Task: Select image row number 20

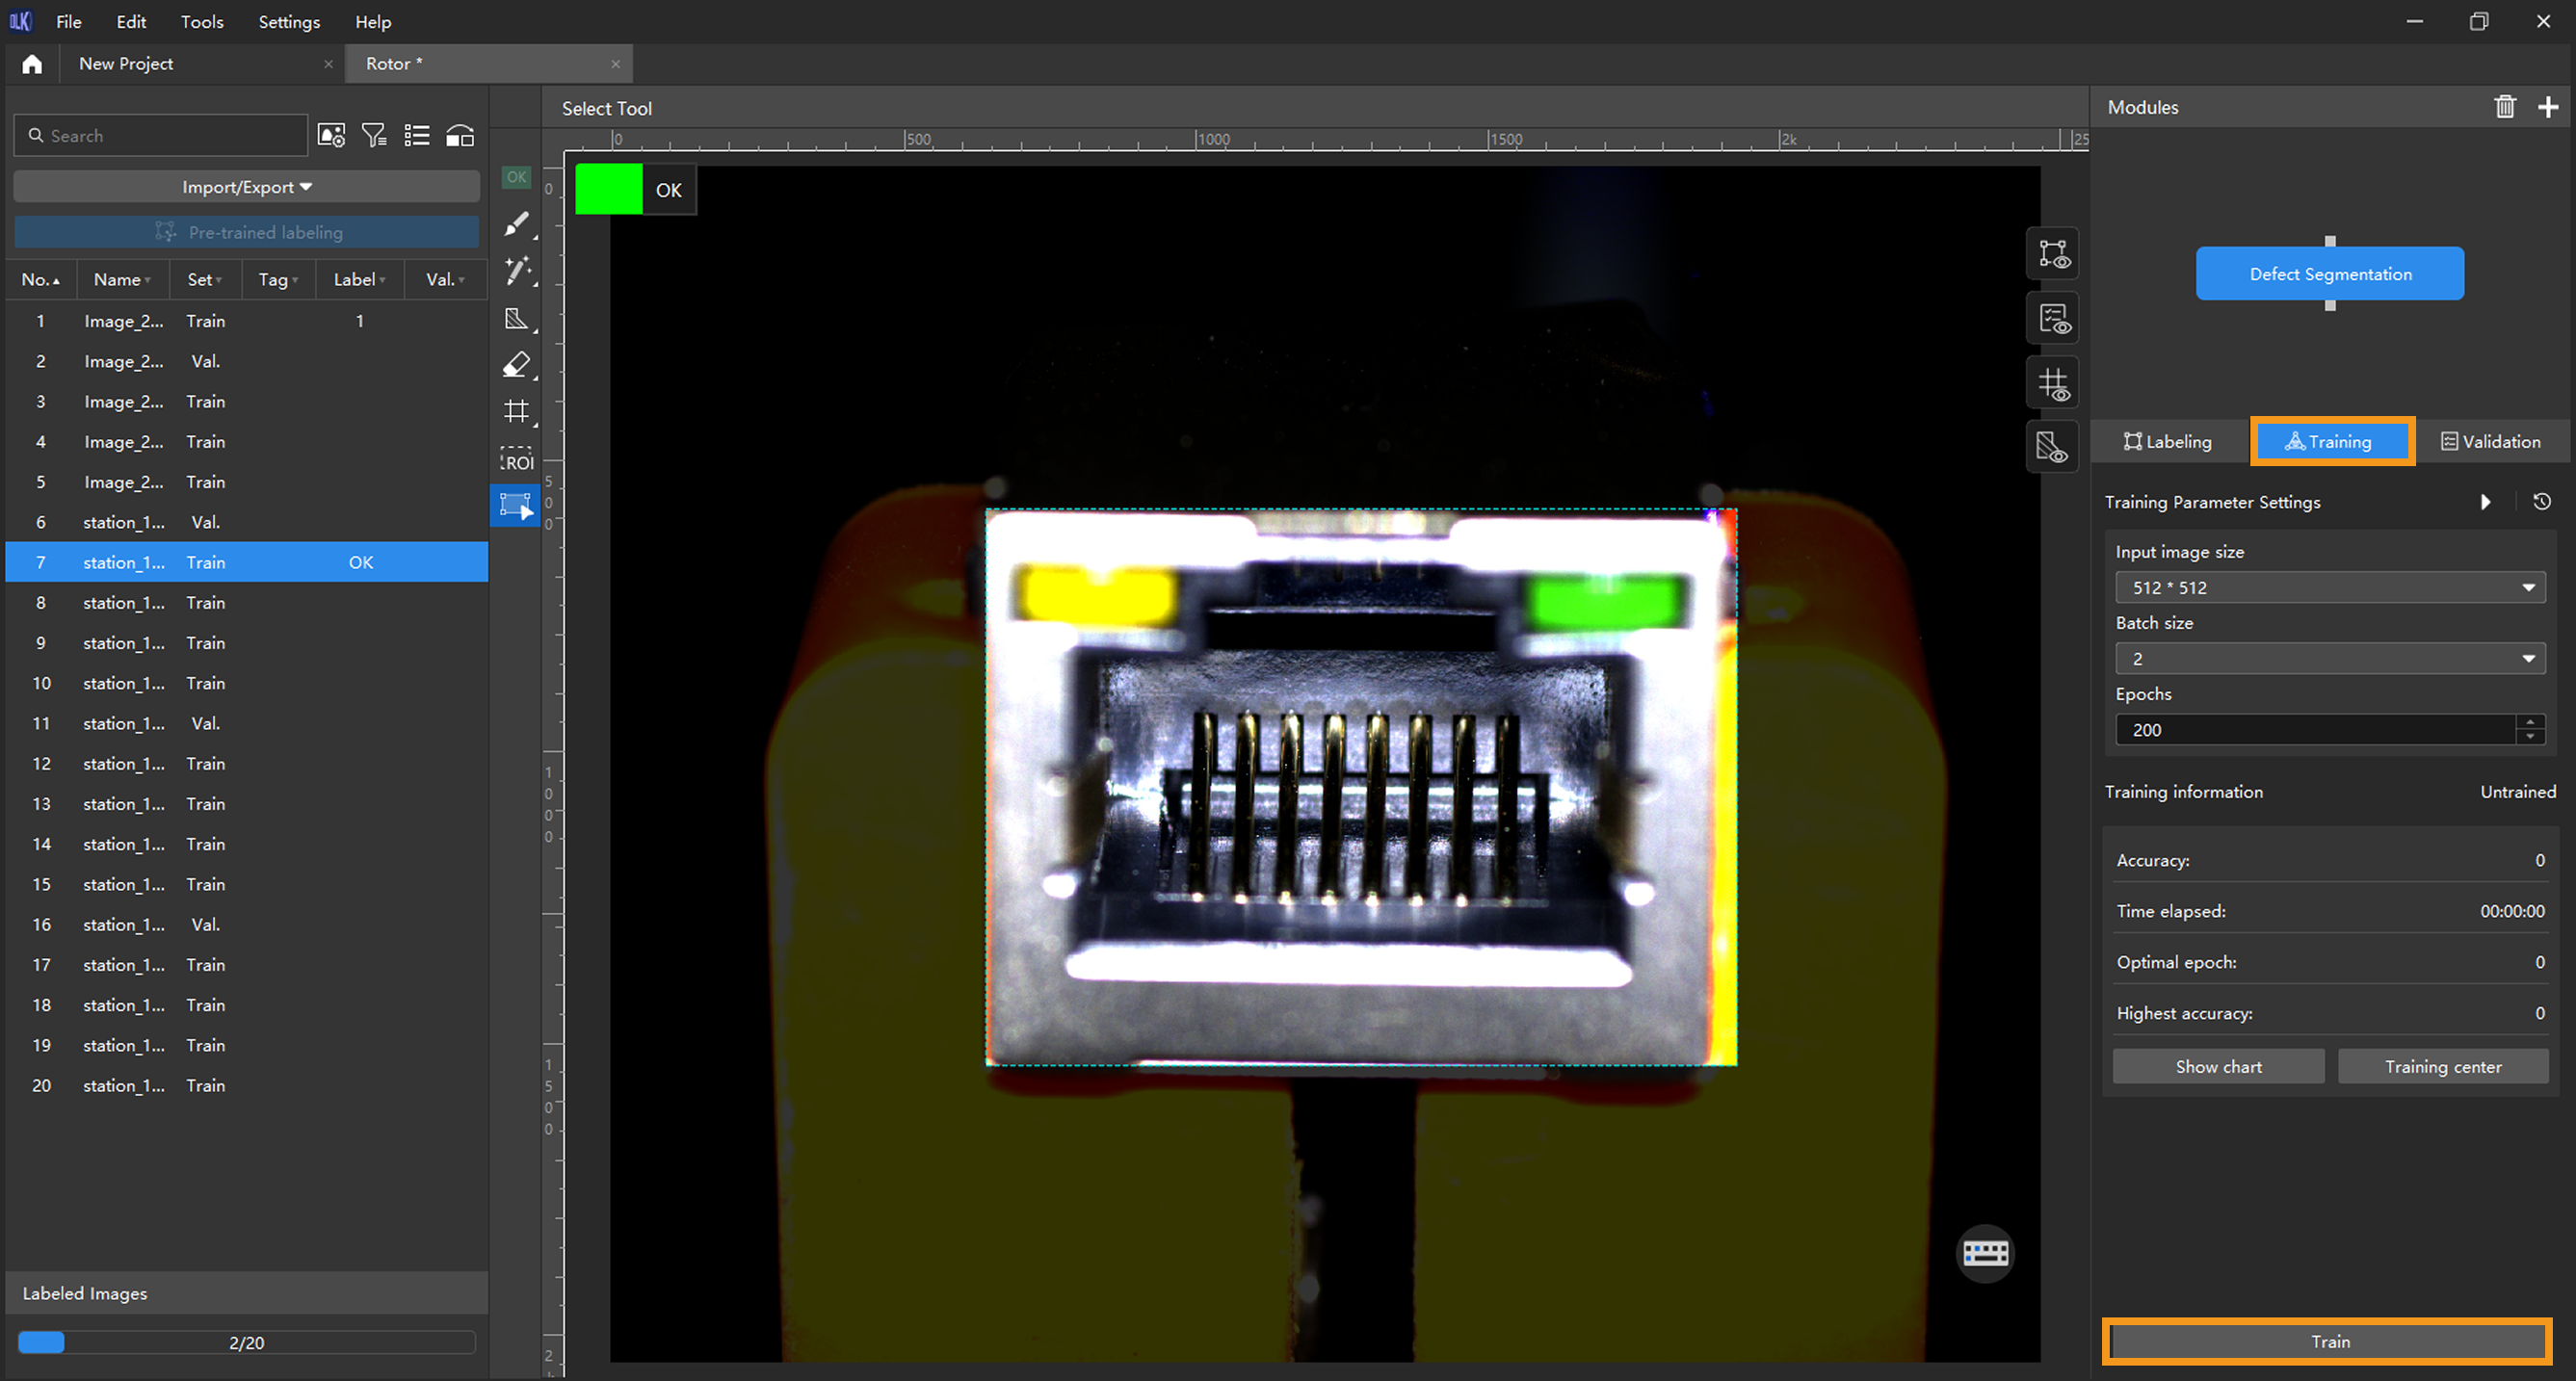Action: (246, 1085)
